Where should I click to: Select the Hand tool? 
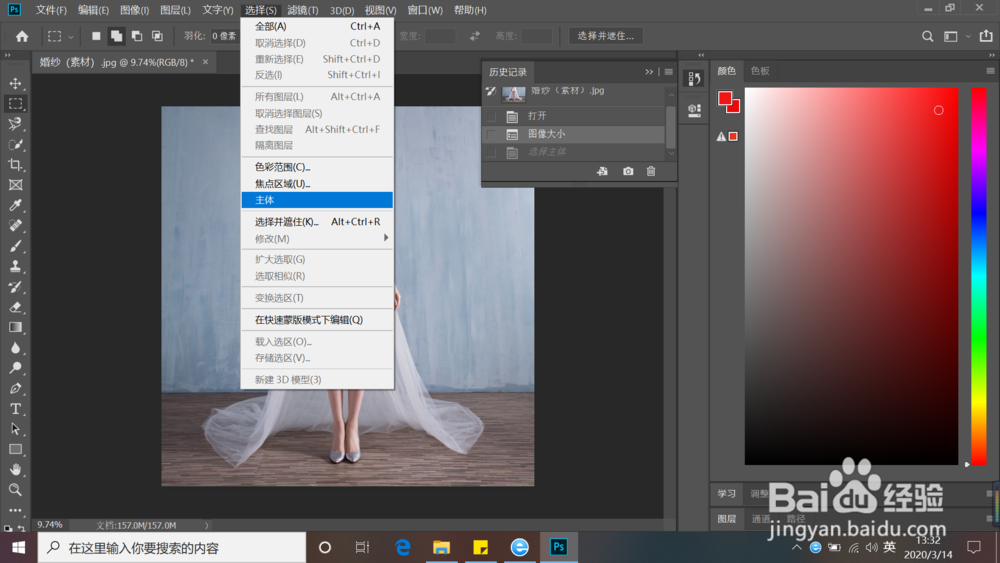pos(15,470)
